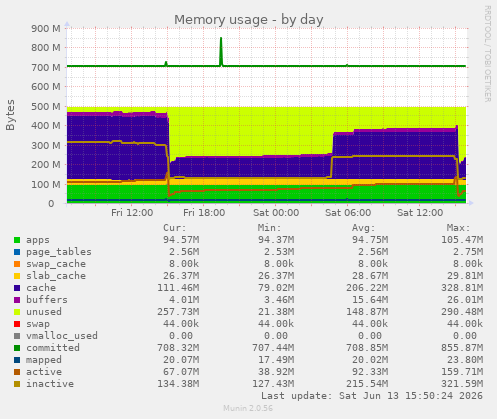Click the 'Min:' column header
Image resolution: width=497 pixels, height=419 pixels.
tap(269, 228)
